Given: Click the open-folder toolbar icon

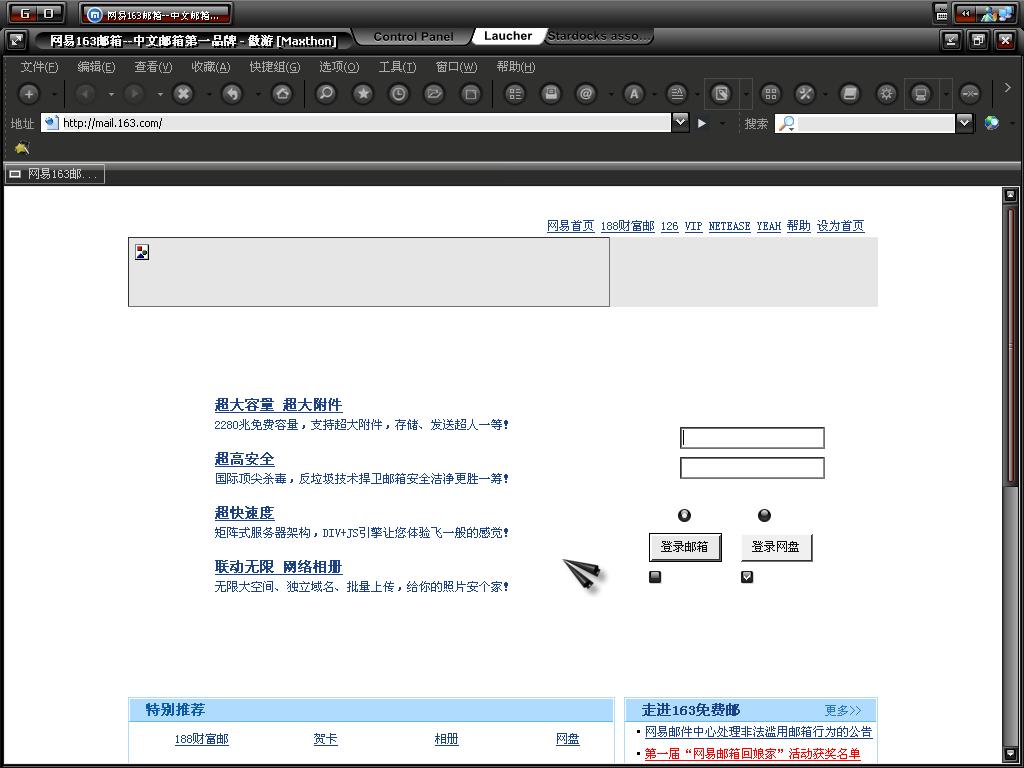Looking at the screenshot, I should pyautogui.click(x=434, y=94).
